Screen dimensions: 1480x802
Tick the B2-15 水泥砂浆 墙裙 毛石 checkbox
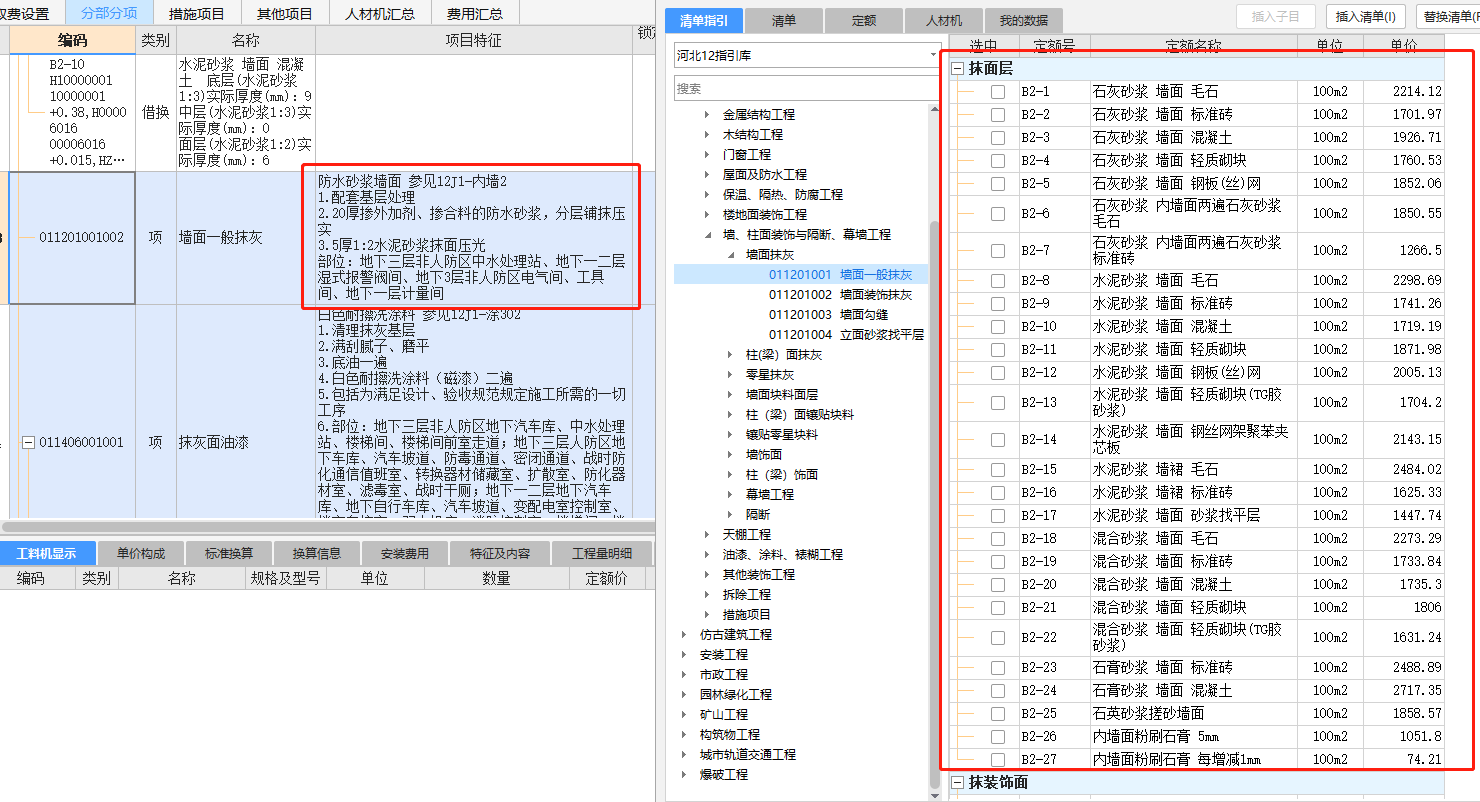997,470
